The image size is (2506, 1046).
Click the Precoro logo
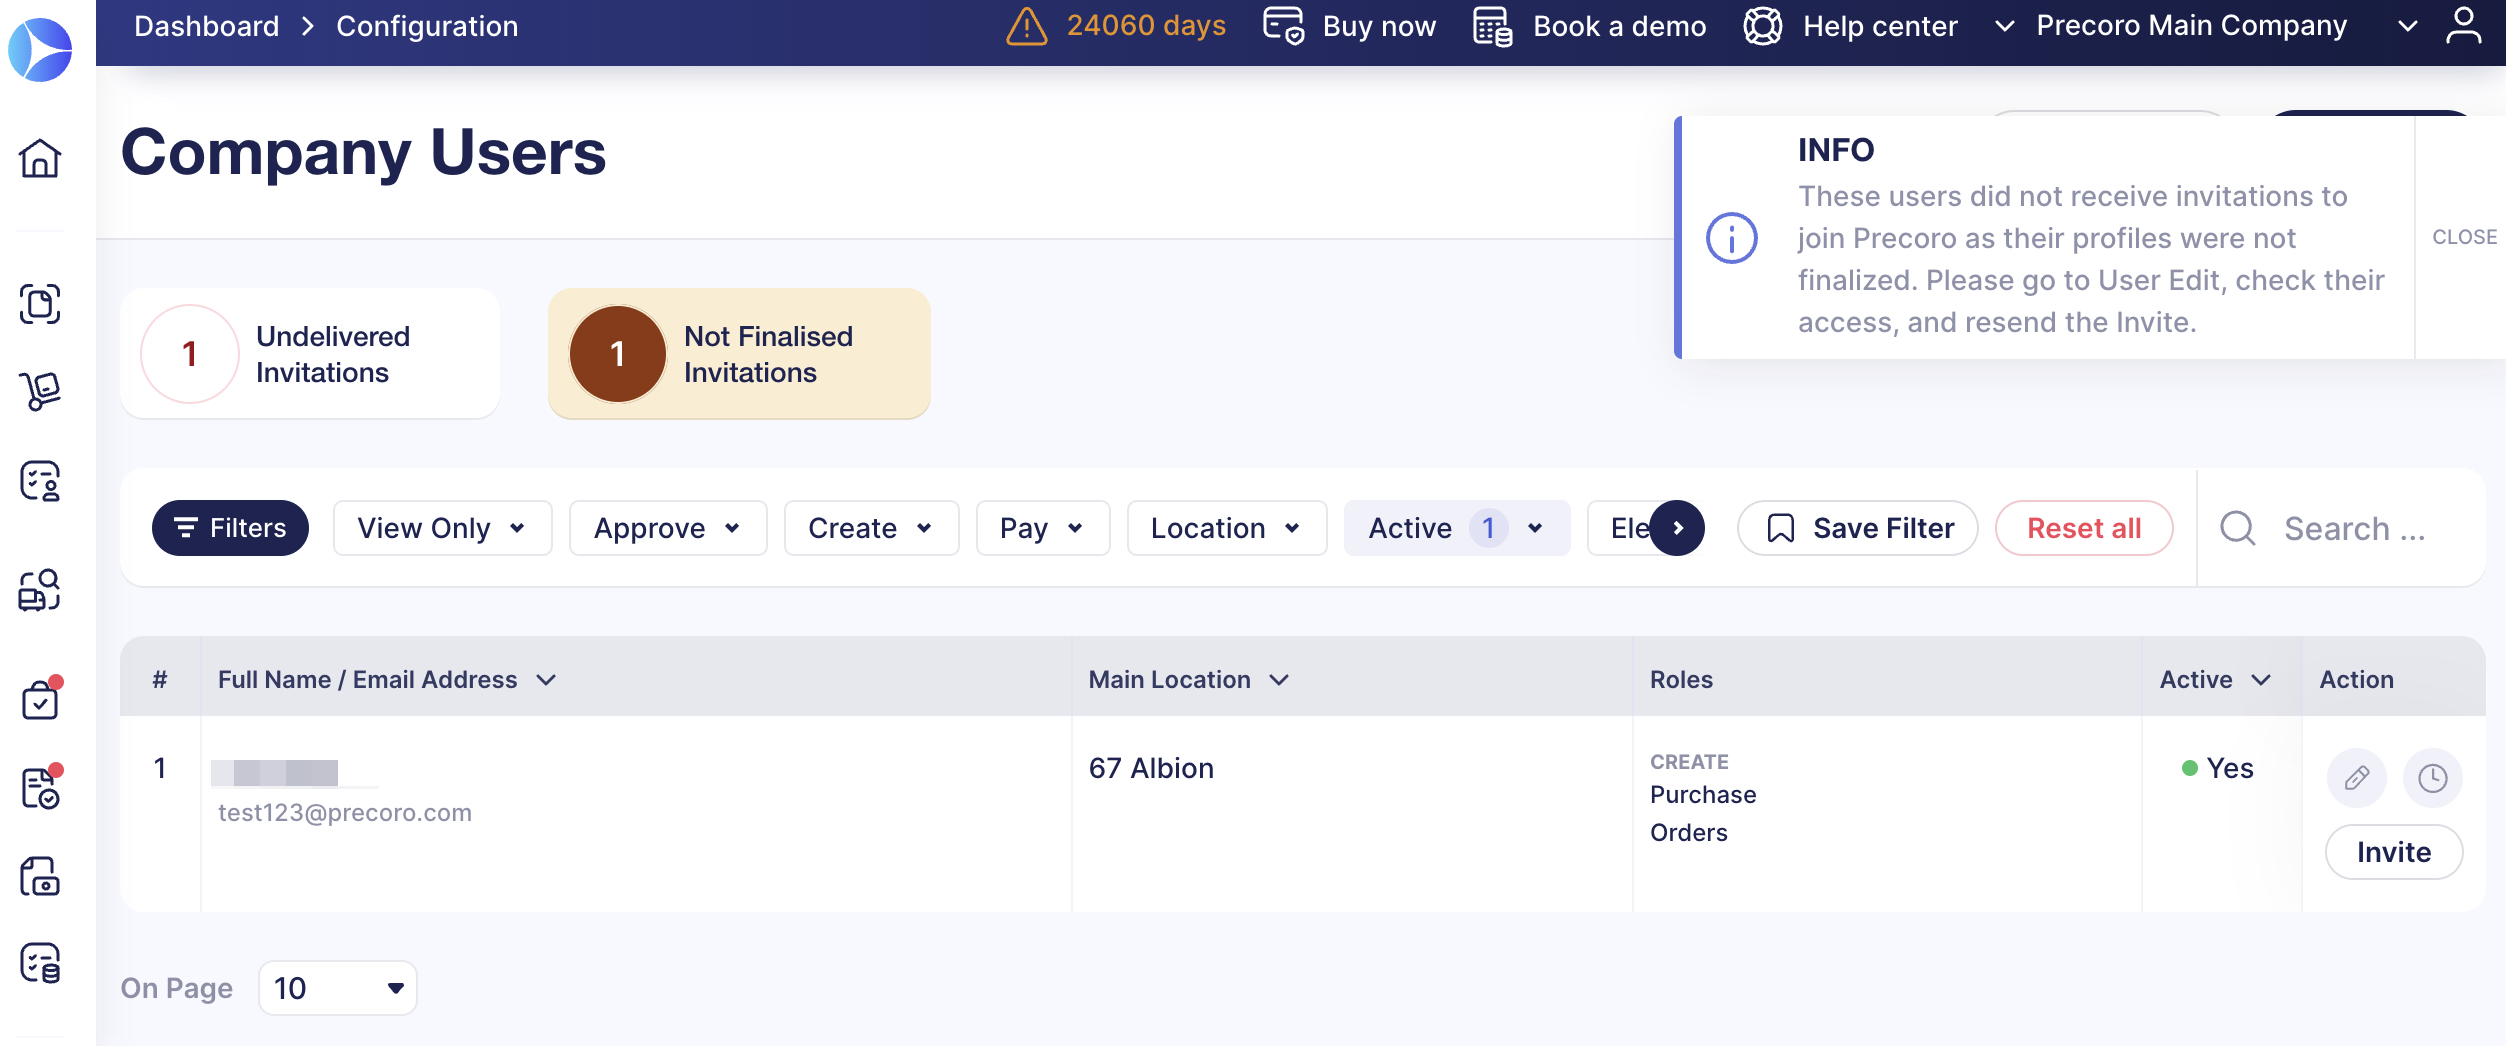pyautogui.click(x=40, y=48)
